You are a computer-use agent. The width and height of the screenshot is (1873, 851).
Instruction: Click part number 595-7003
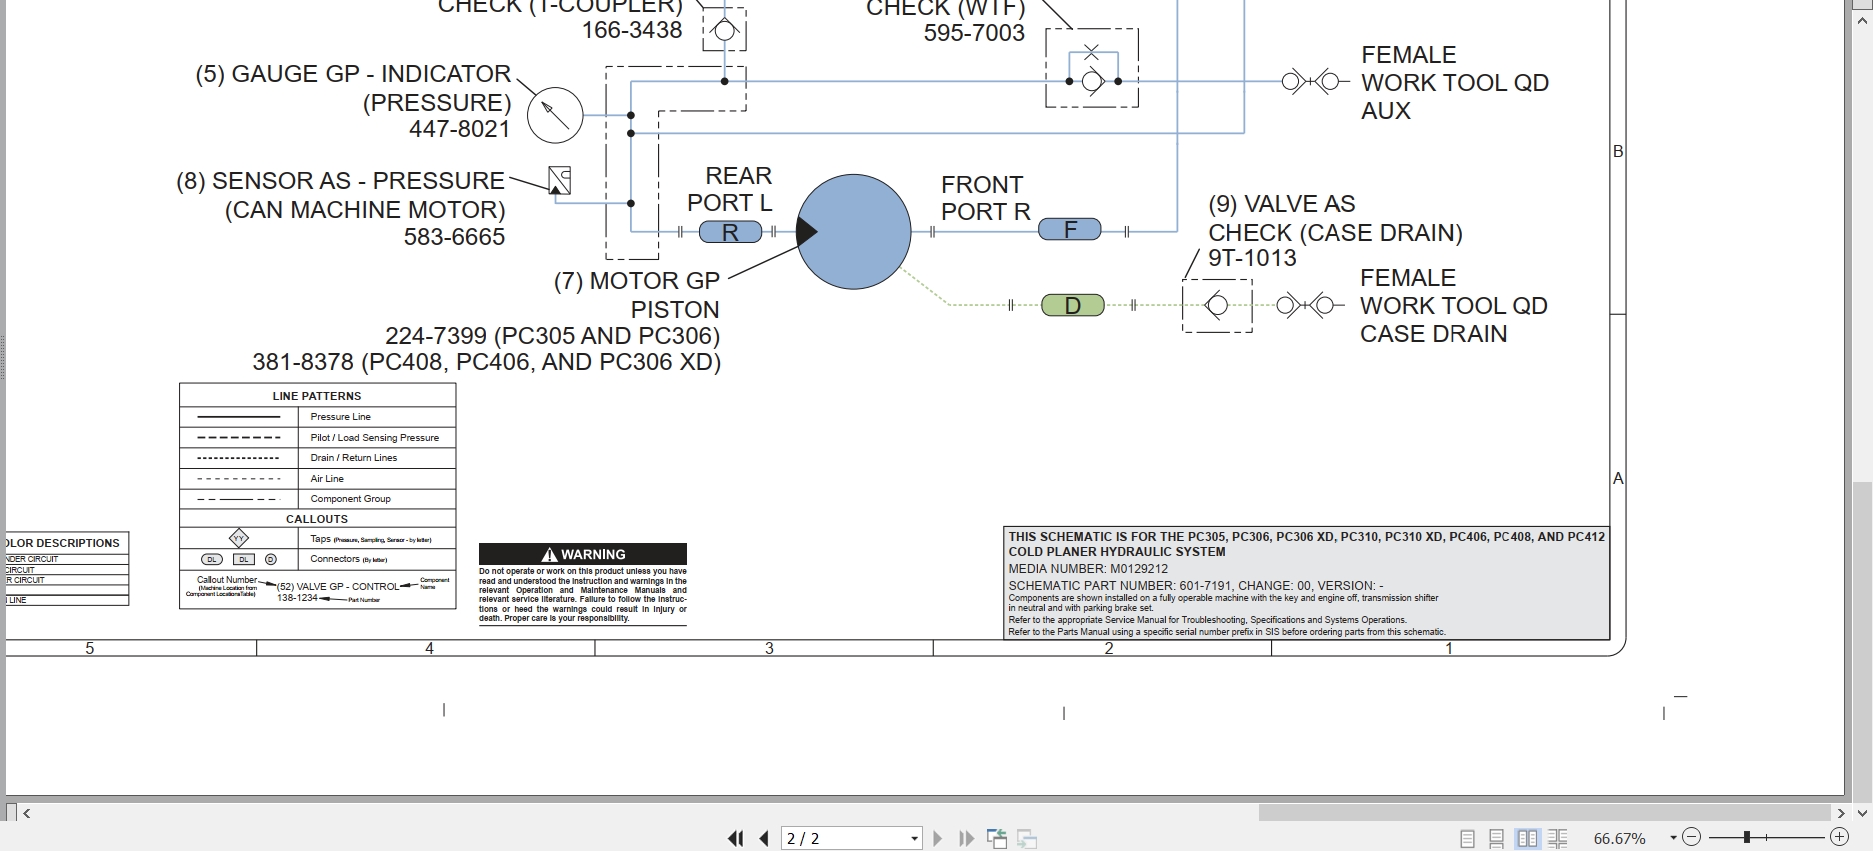pyautogui.click(x=974, y=33)
